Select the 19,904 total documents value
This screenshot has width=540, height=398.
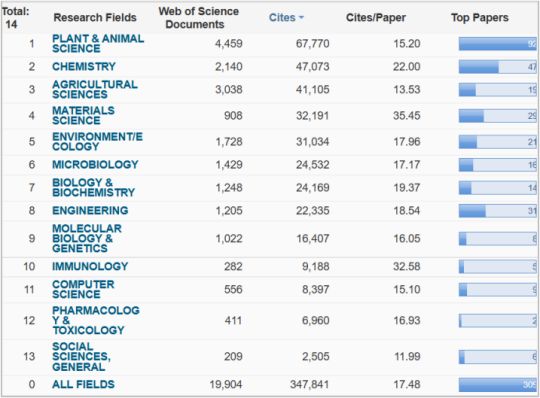pos(226,384)
